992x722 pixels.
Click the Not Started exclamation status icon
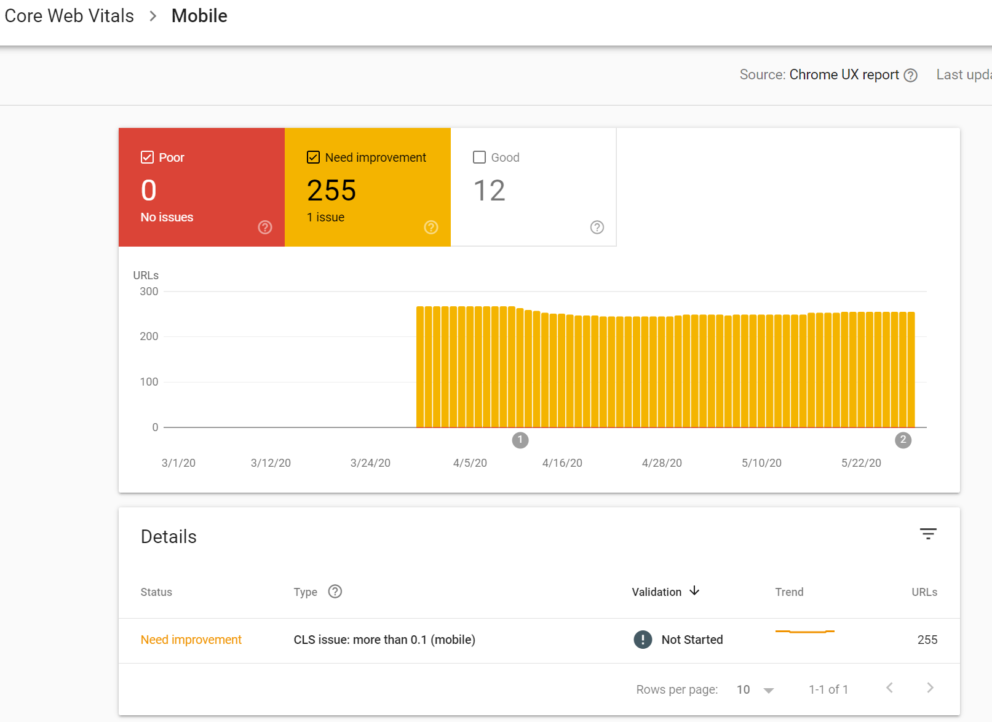(642, 639)
